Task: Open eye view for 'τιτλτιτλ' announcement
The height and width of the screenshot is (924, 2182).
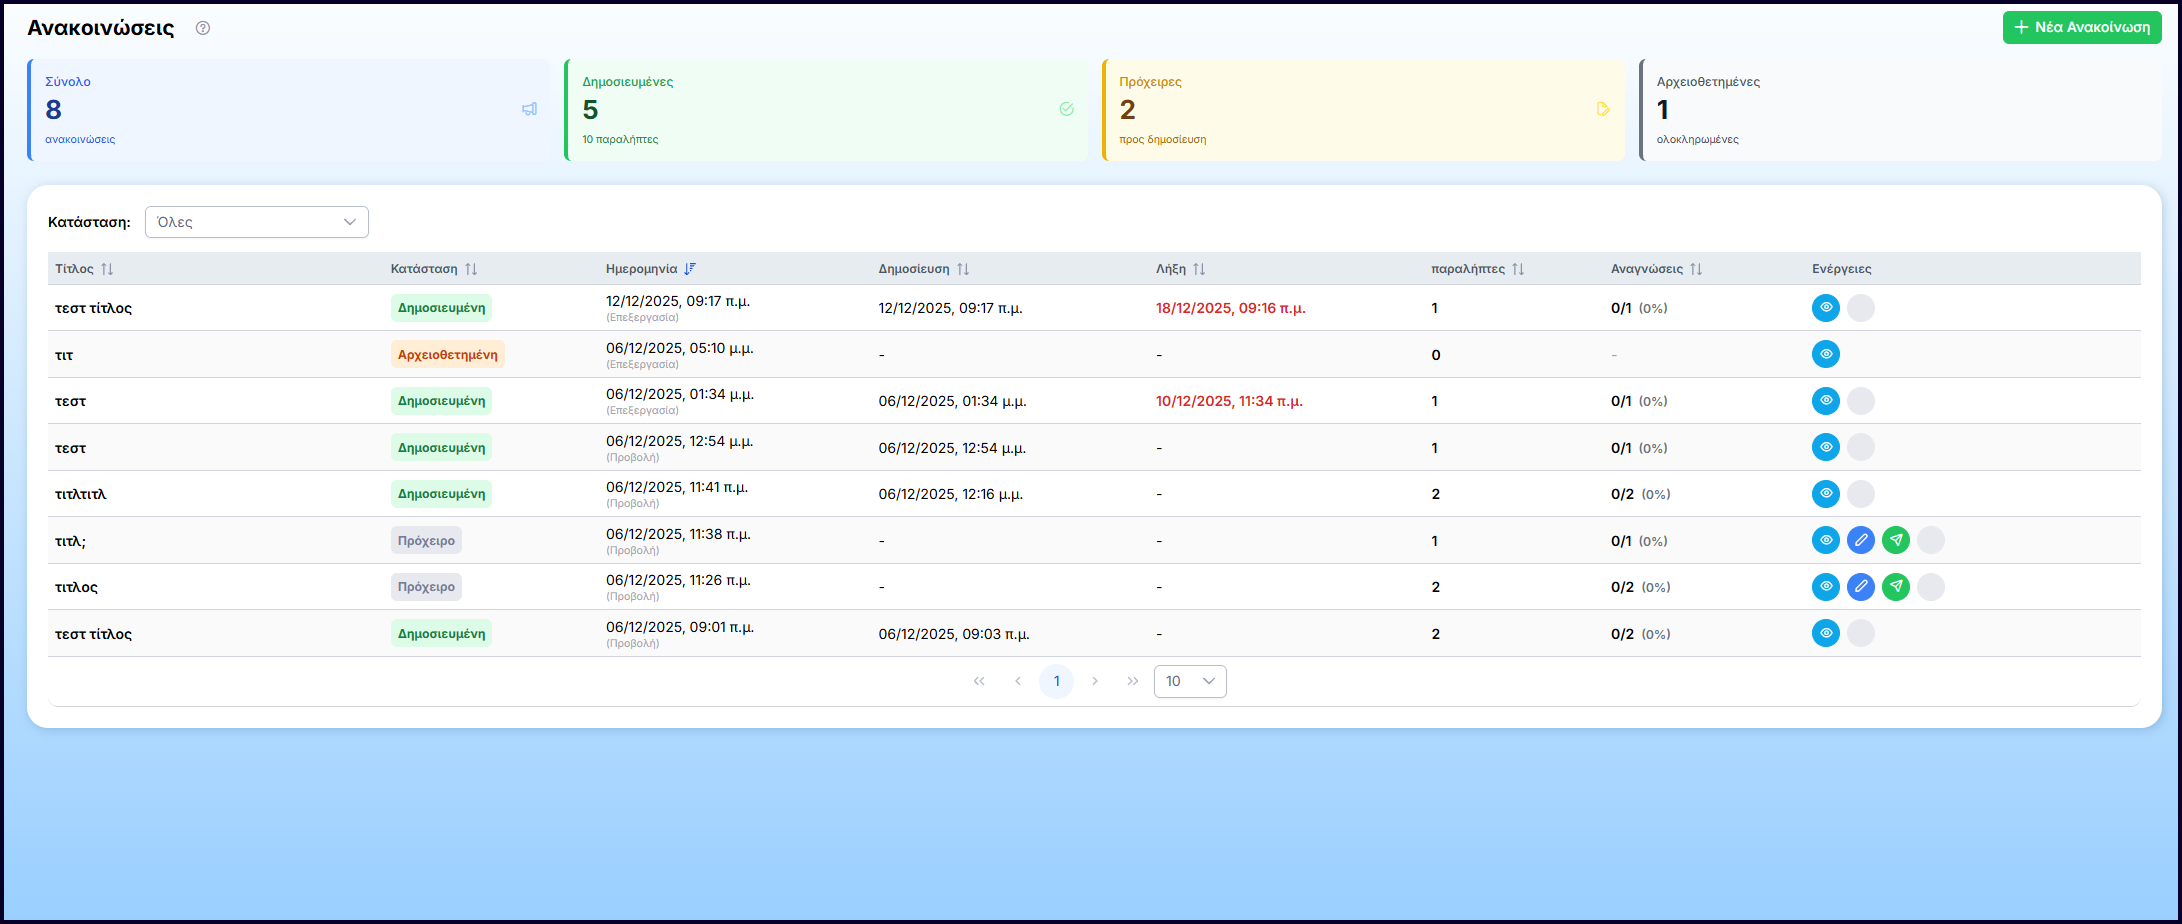Action: coord(1825,494)
